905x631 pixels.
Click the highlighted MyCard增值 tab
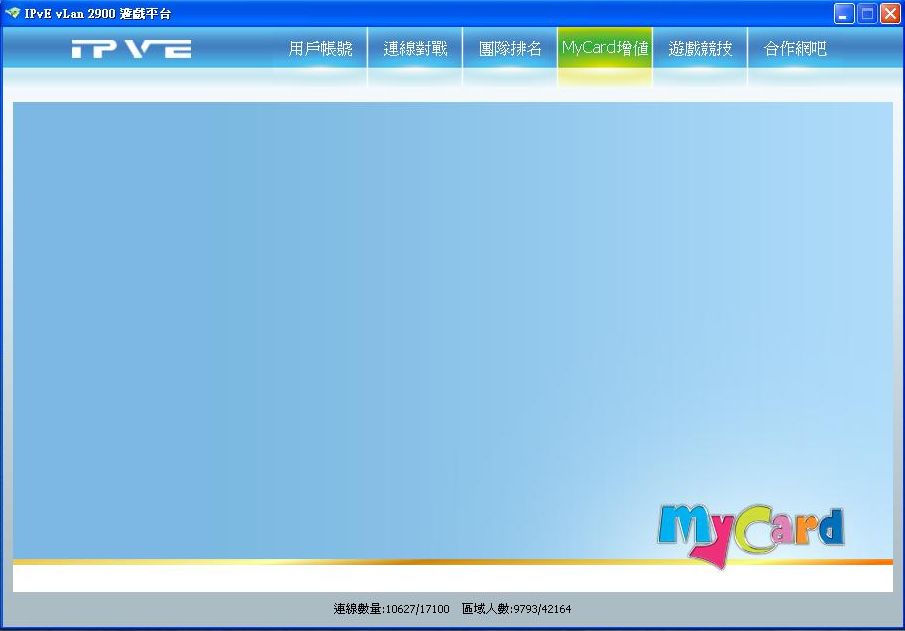pos(605,49)
